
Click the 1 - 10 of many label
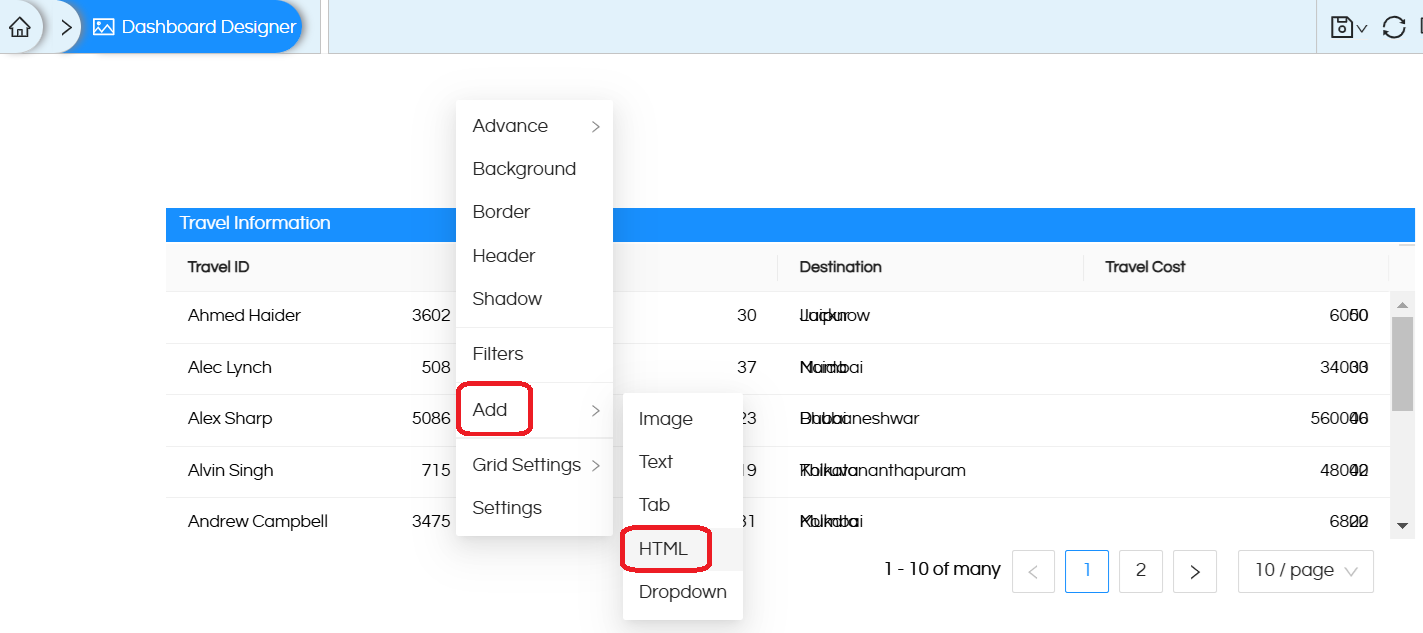[x=942, y=569]
